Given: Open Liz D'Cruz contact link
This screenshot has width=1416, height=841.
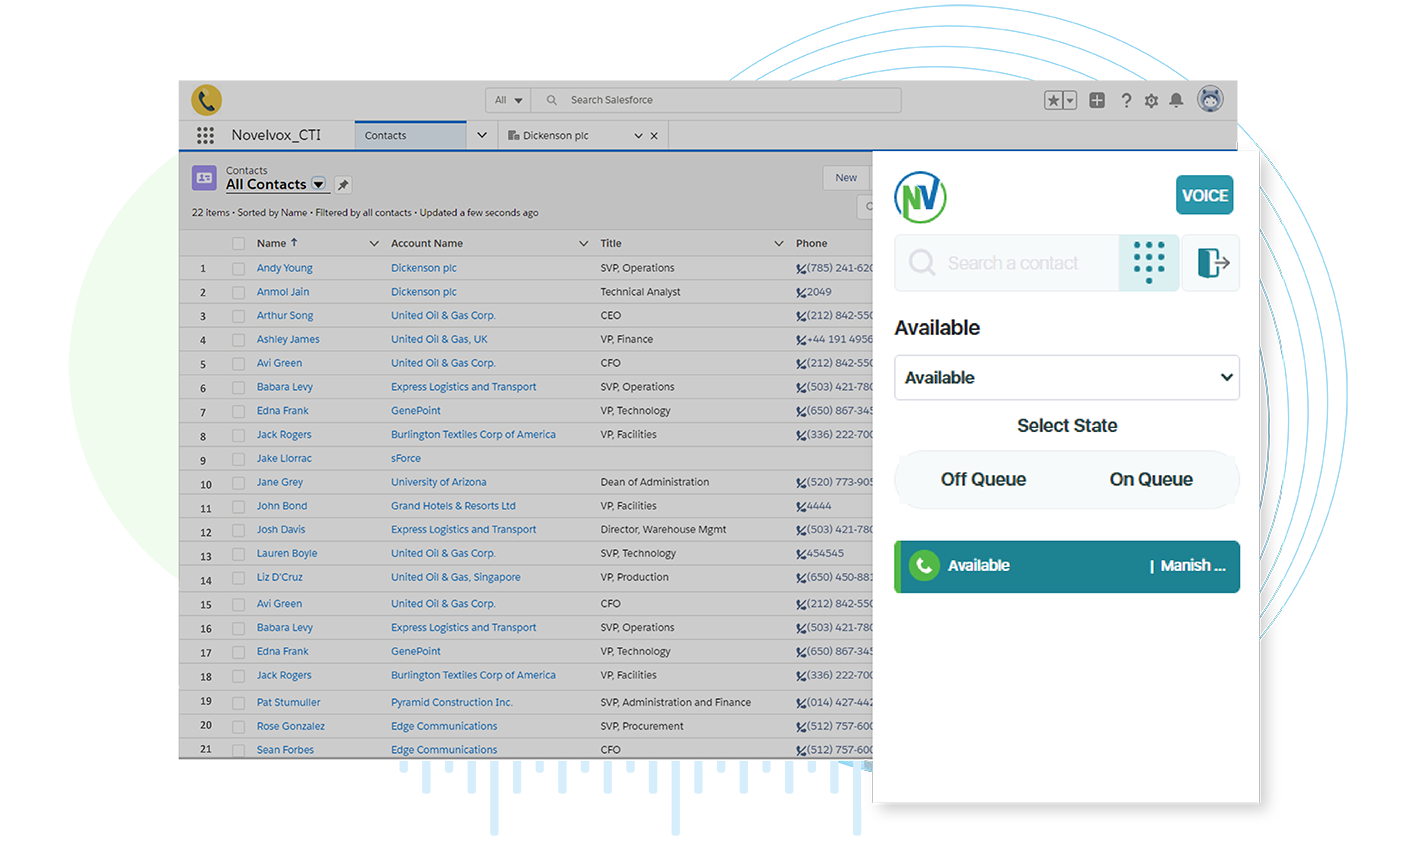Looking at the screenshot, I should (279, 577).
